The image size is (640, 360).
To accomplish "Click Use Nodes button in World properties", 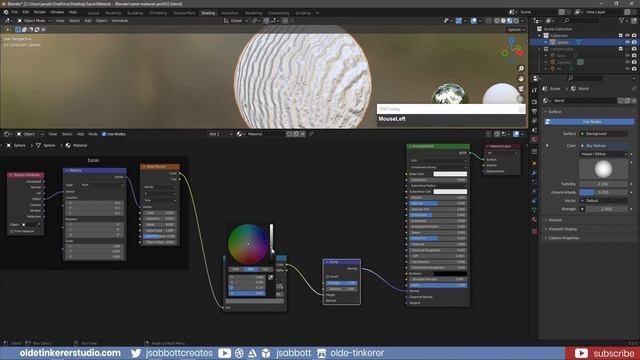I will pos(590,122).
